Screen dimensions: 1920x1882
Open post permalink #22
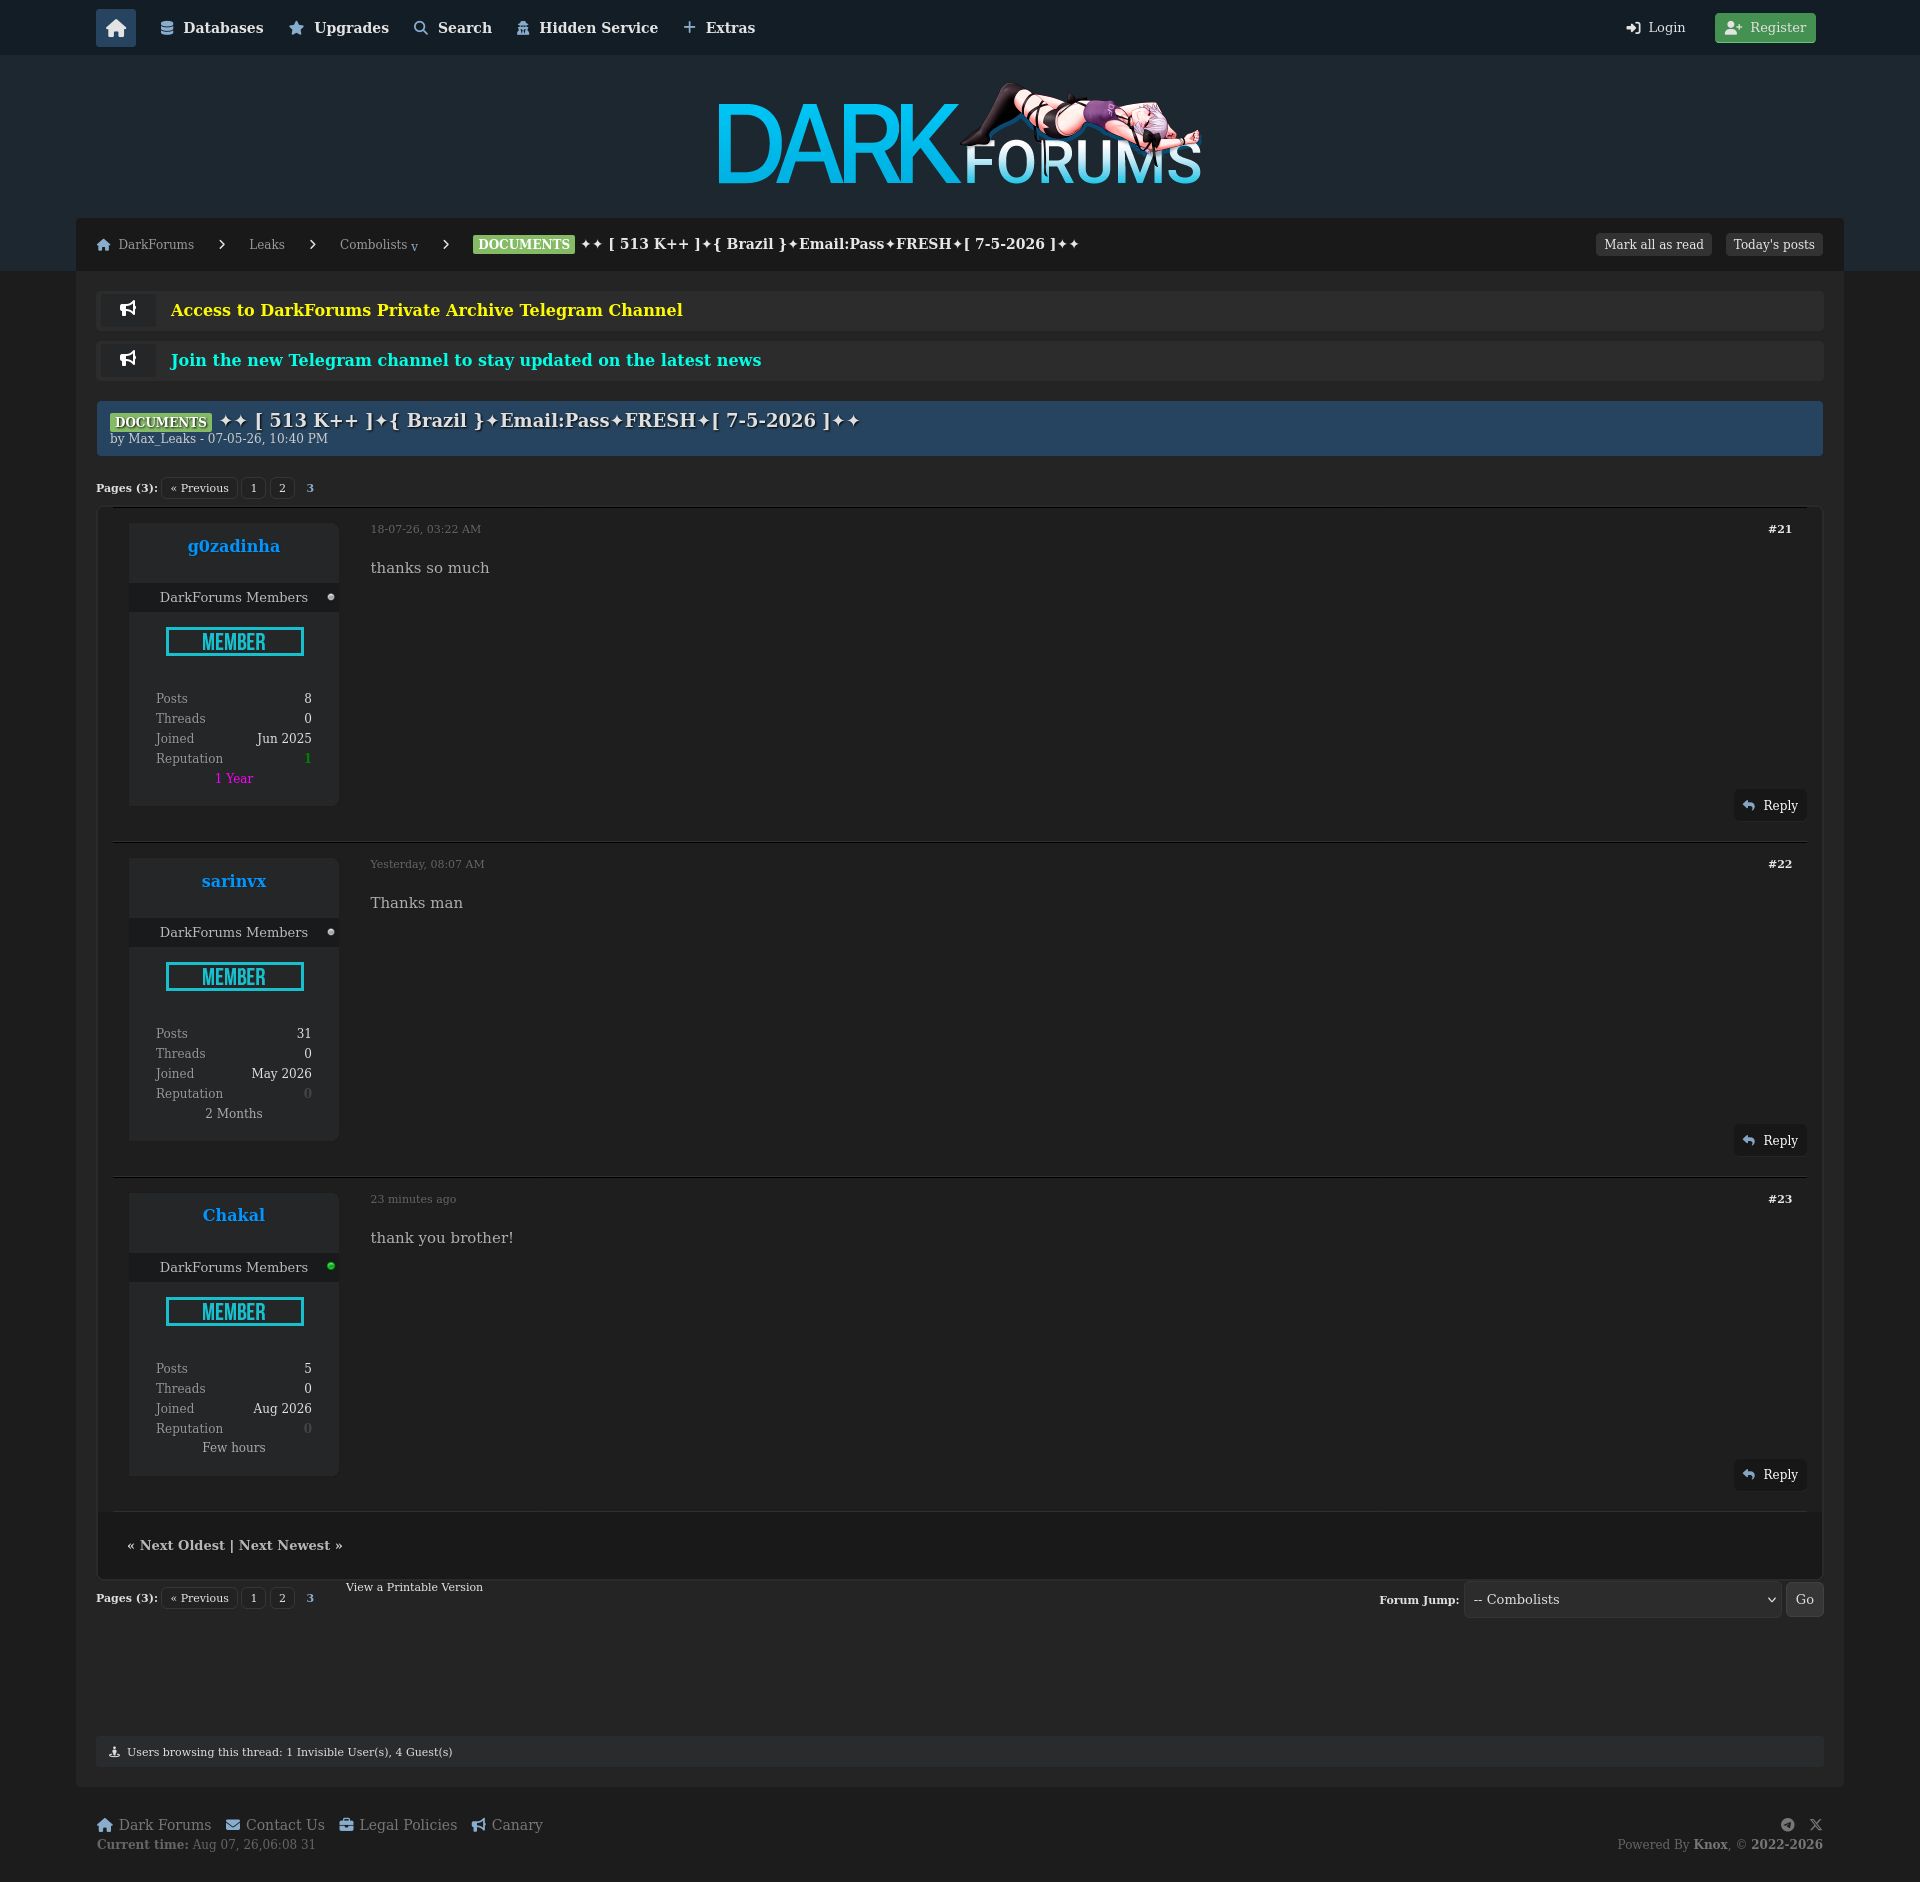(x=1780, y=864)
